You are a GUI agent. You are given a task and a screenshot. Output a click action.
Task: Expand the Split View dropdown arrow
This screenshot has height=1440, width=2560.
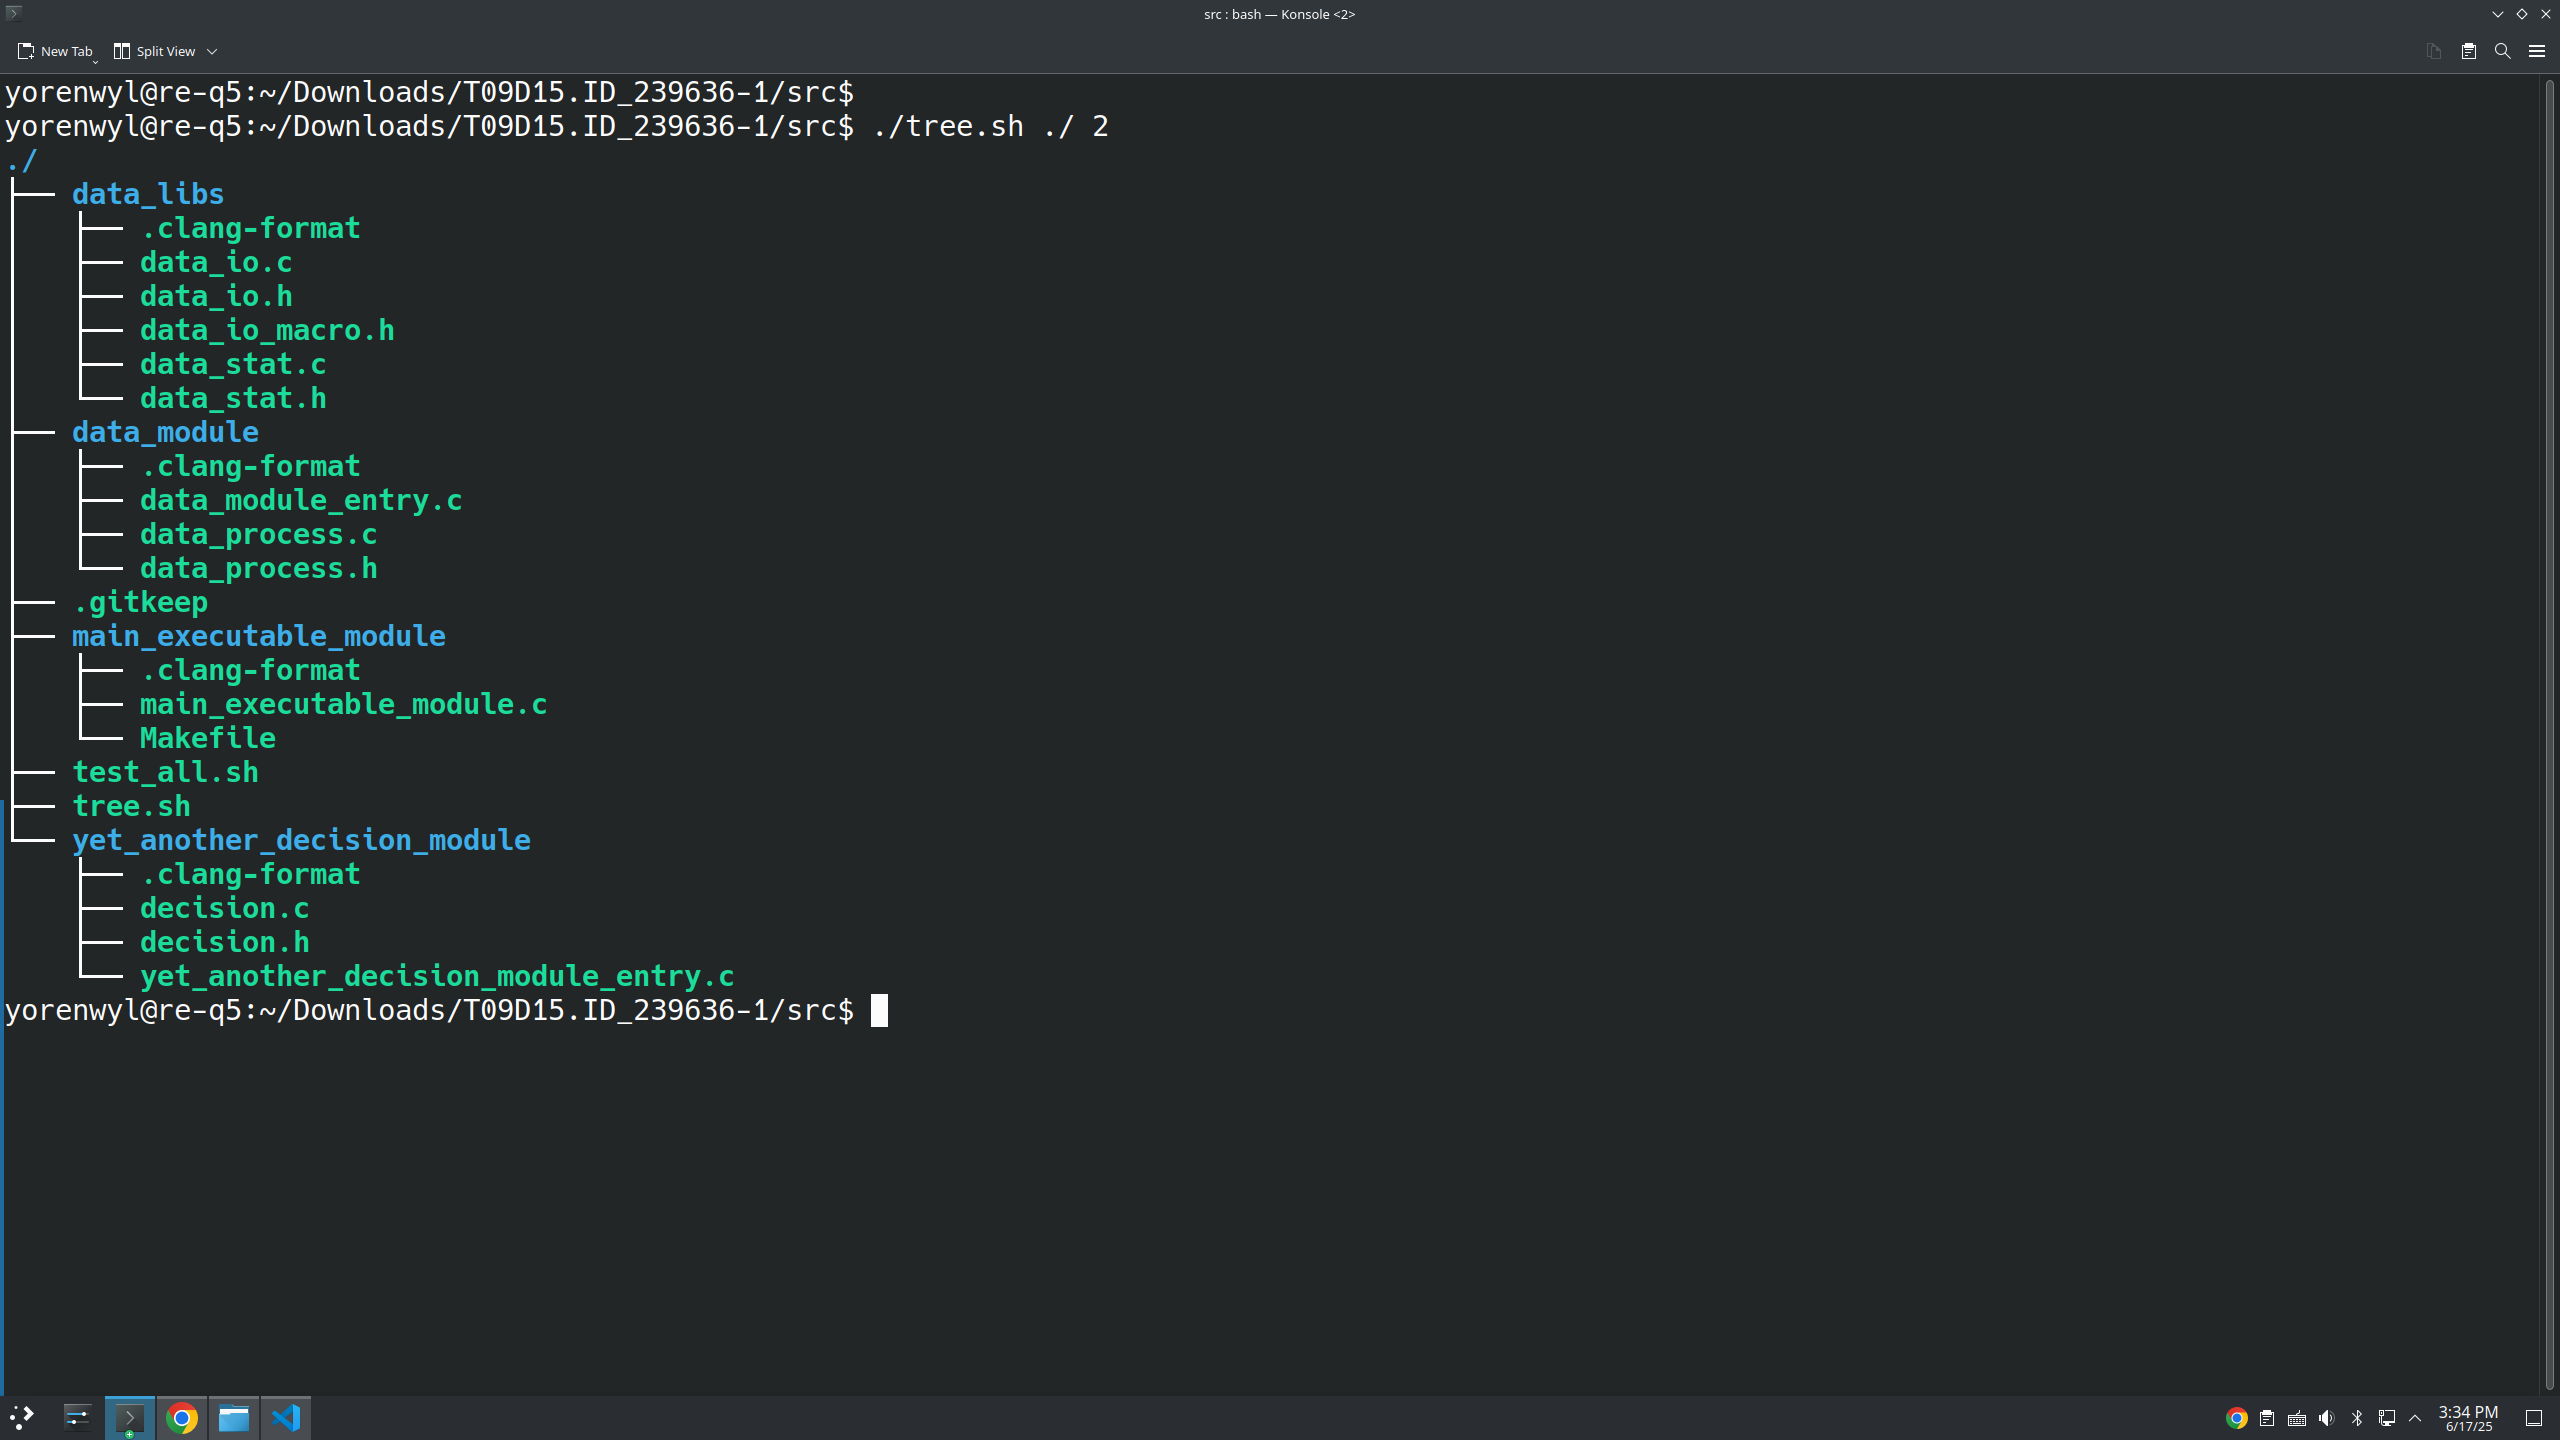pos(212,51)
